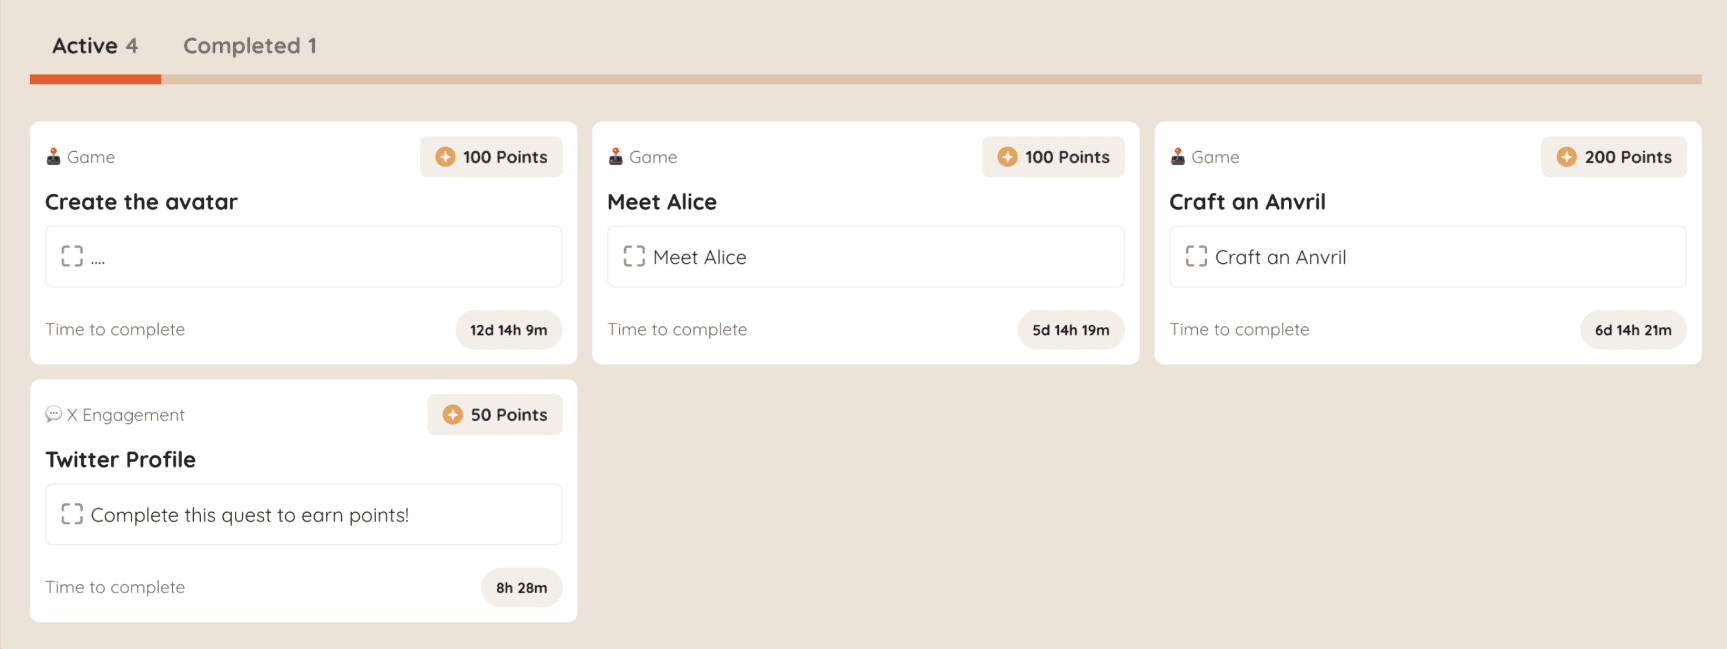Expand the Create the avatar description field
This screenshot has width=1727, height=649.
[71, 256]
